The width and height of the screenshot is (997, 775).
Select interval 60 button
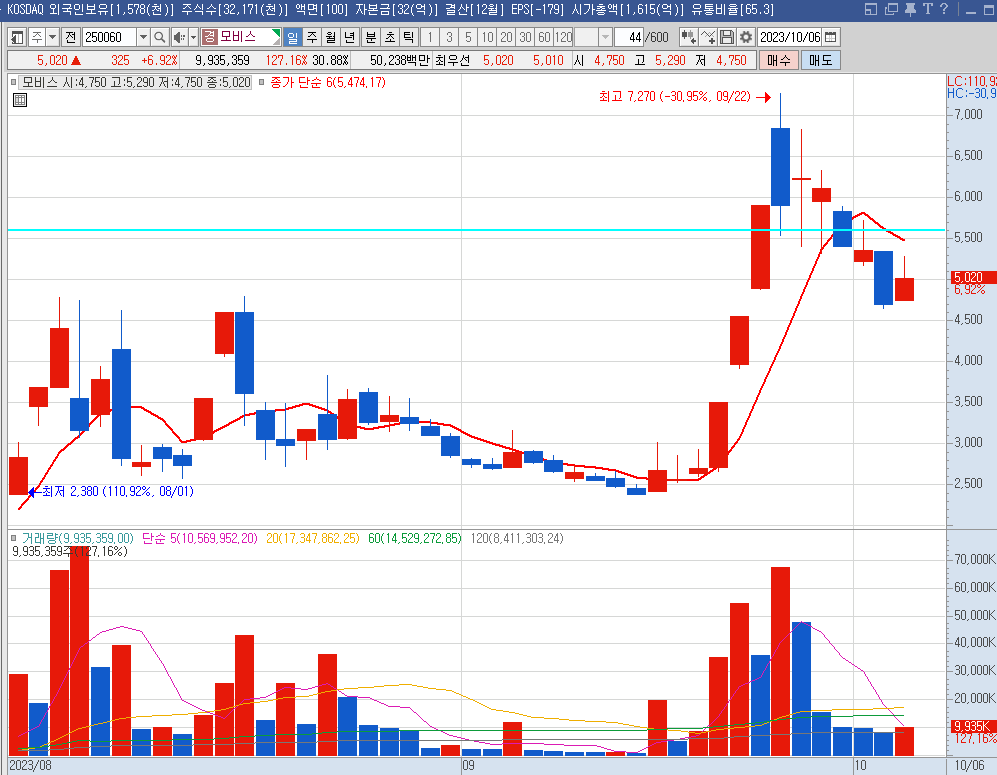click(544, 38)
